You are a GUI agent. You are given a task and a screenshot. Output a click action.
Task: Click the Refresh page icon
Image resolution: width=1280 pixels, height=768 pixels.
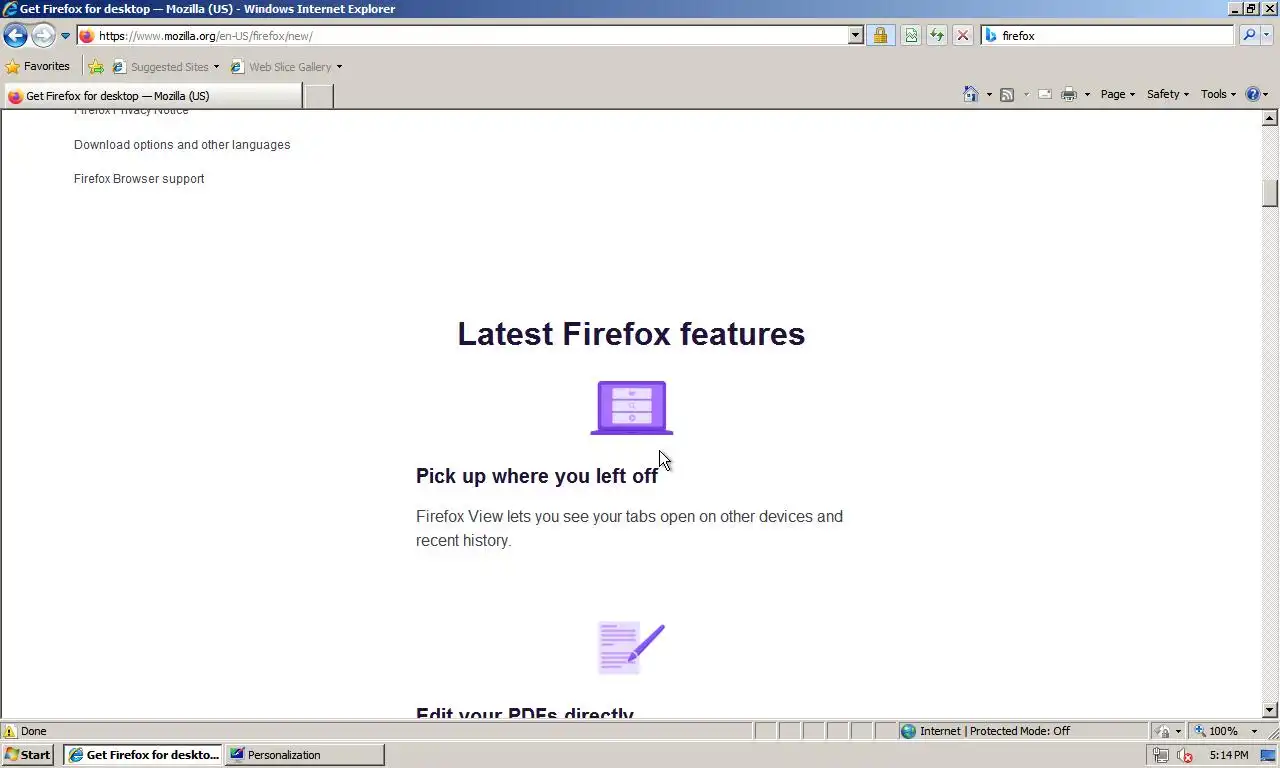[x=937, y=35]
